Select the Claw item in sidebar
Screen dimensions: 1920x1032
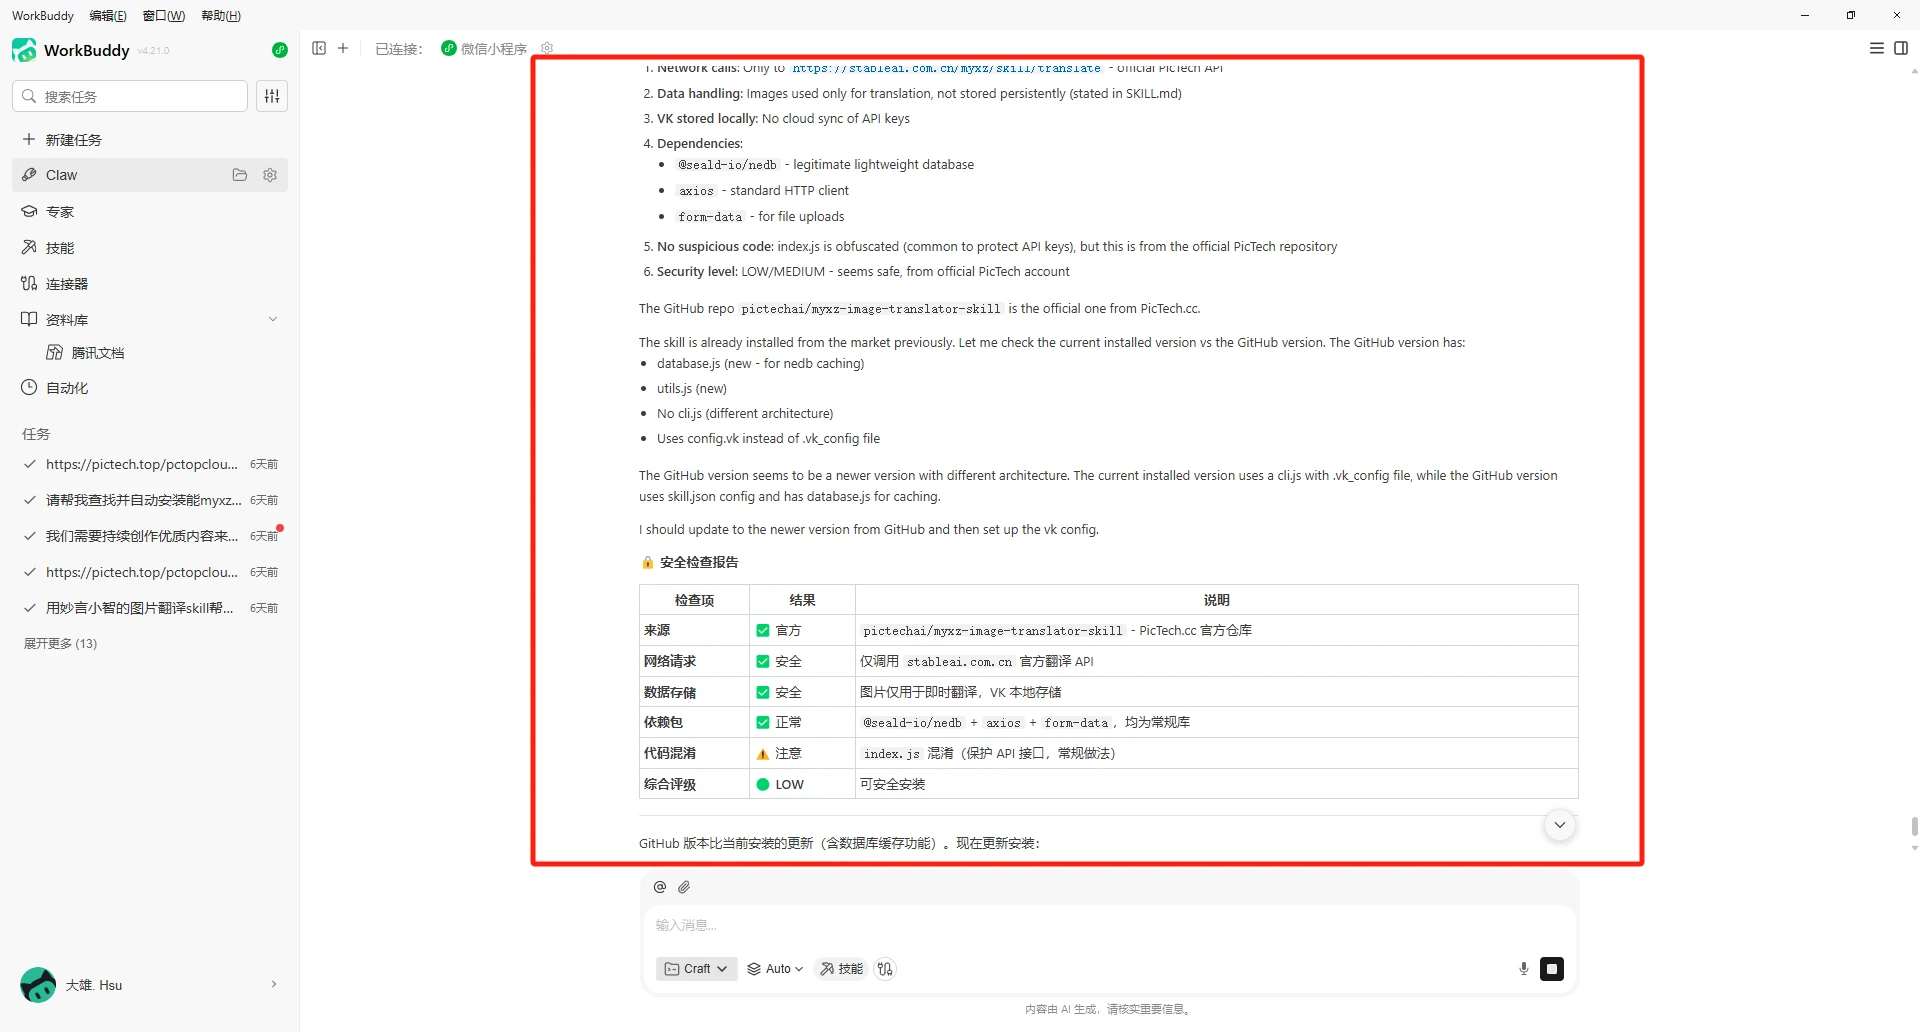(150, 175)
